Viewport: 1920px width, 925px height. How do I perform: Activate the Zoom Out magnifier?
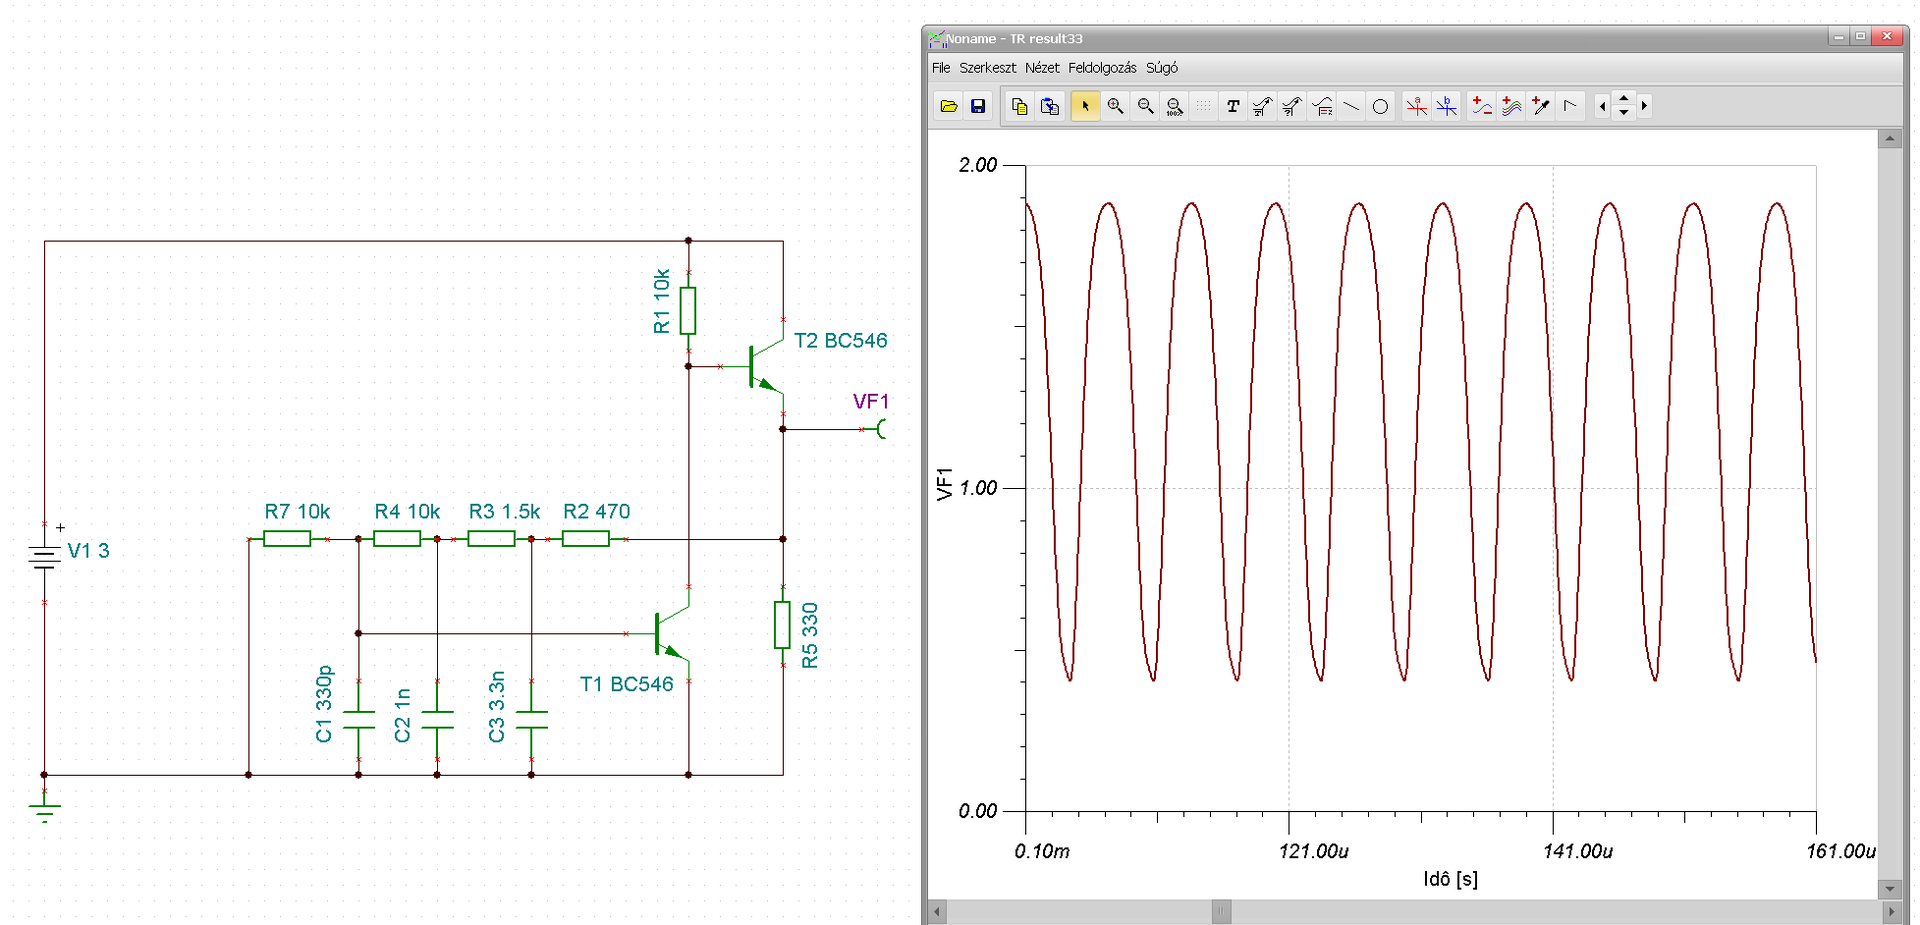[x=1145, y=106]
